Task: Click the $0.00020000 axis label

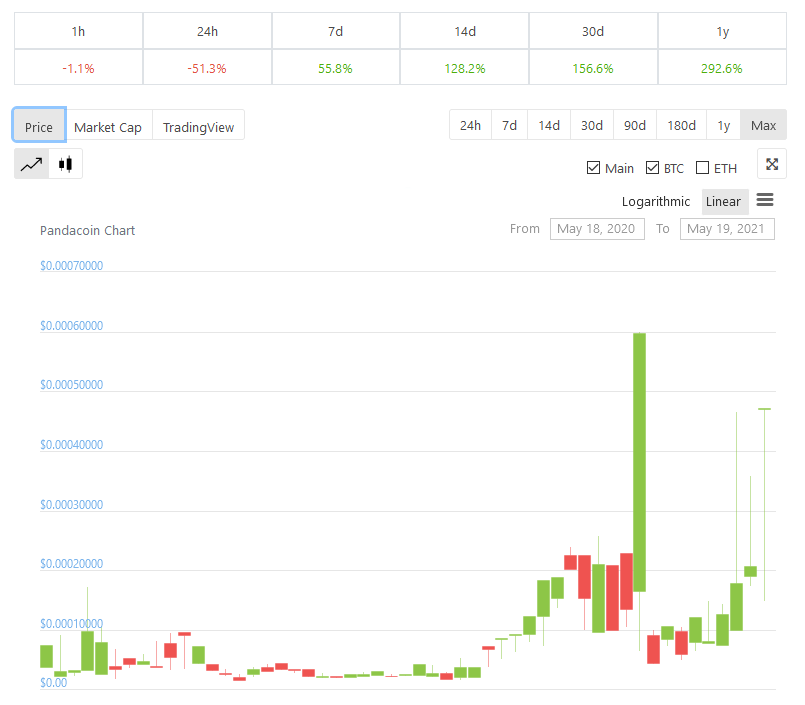Action: [x=71, y=564]
